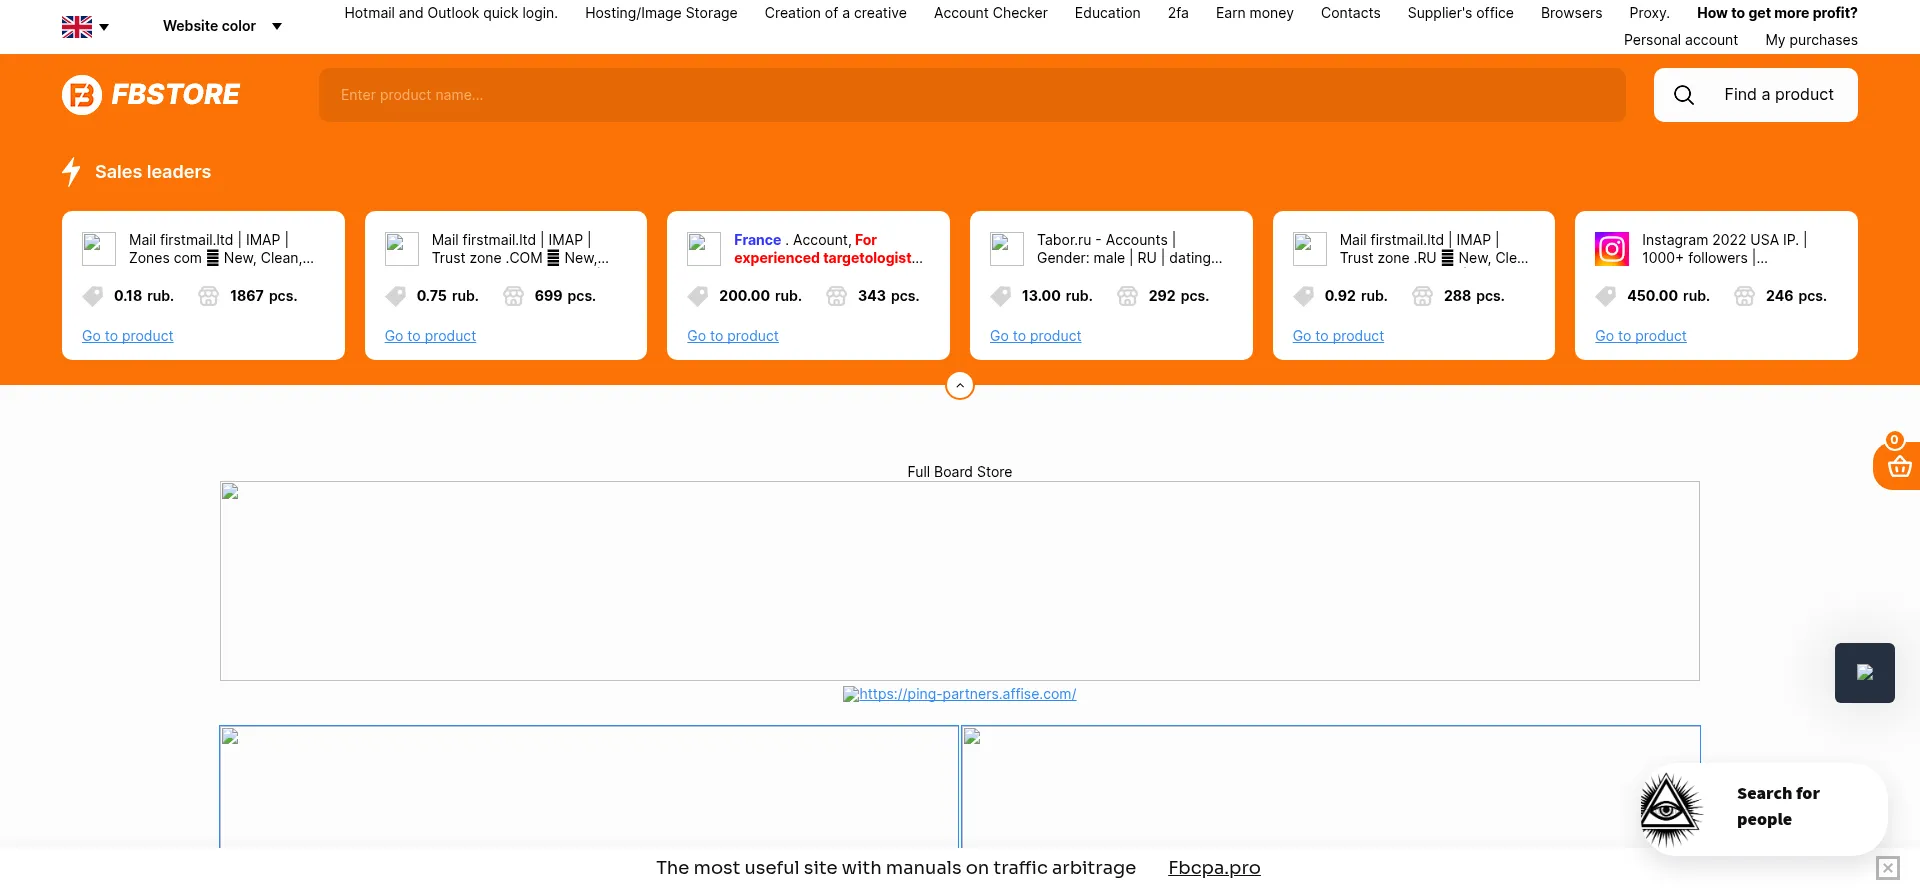The width and height of the screenshot is (1920, 888).
Task: Click the Trust zone .COM product thumbnail
Action: pos(402,249)
